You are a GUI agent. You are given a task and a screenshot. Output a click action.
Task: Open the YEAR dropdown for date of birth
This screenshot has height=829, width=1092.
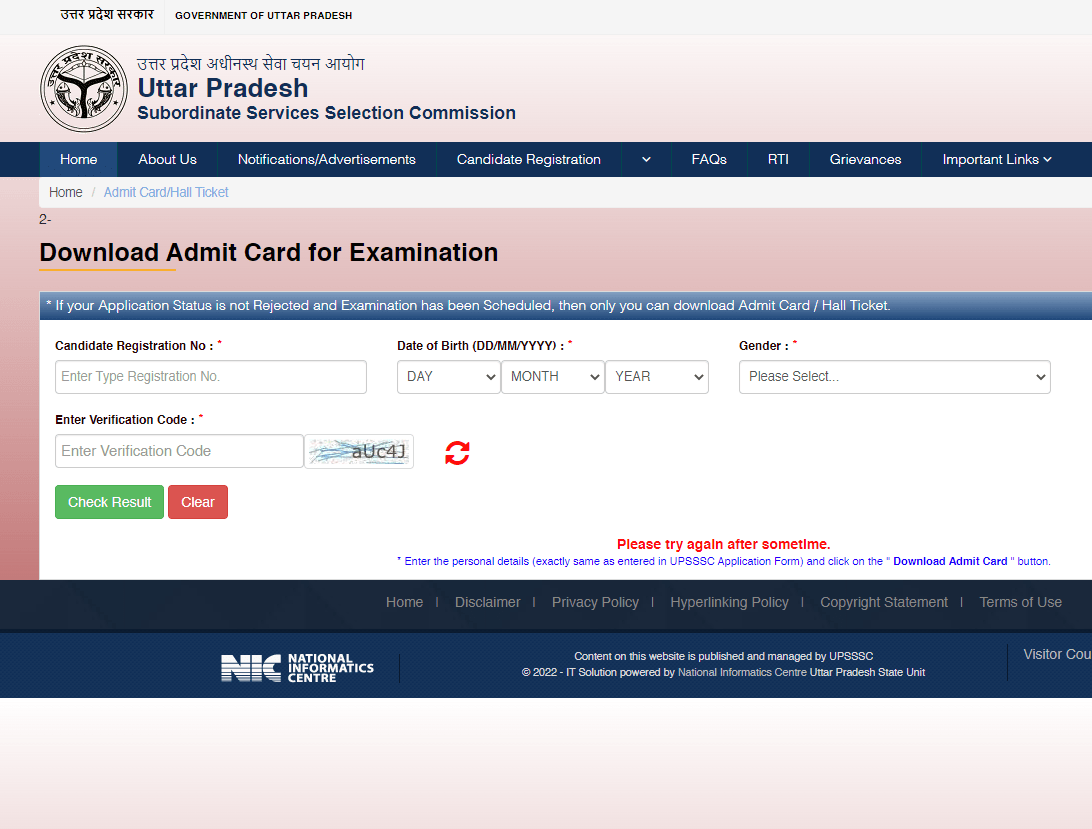click(657, 377)
